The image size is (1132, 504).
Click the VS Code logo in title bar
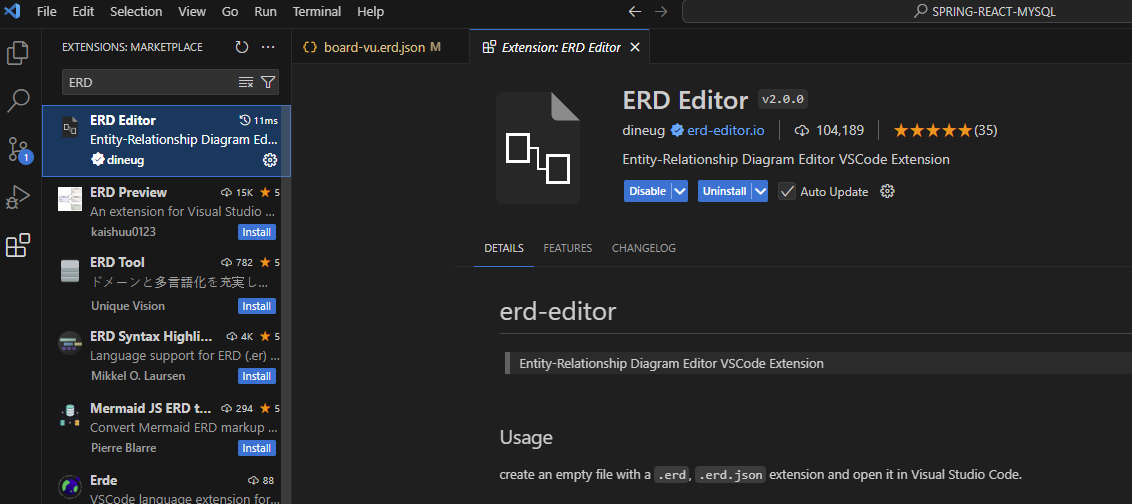[x=14, y=12]
